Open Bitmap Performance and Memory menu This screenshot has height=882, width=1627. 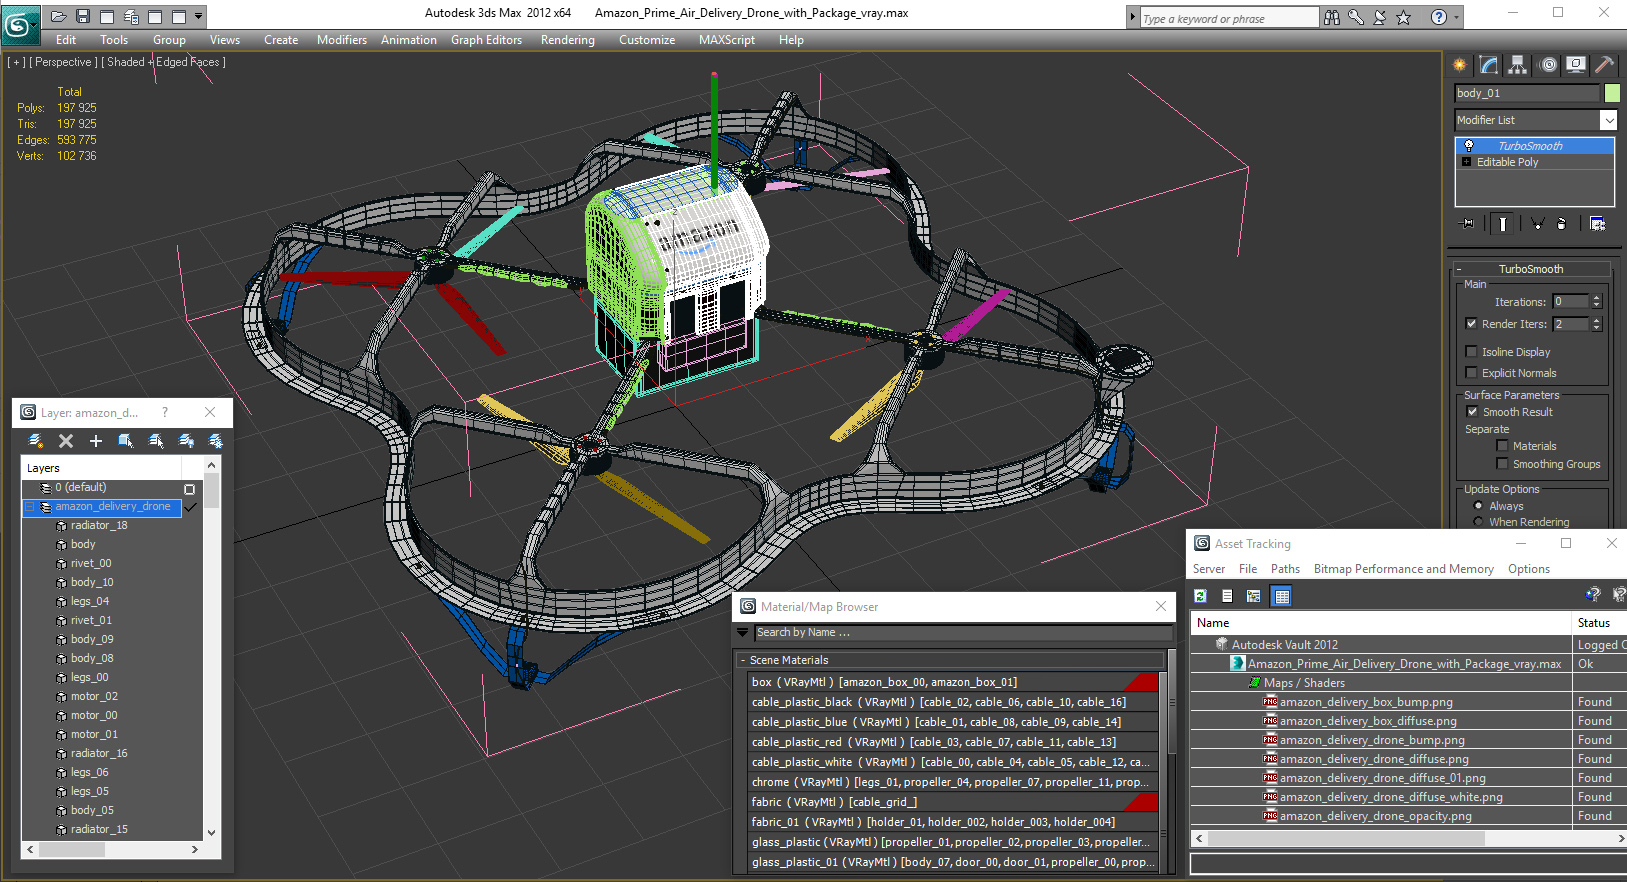1404,569
